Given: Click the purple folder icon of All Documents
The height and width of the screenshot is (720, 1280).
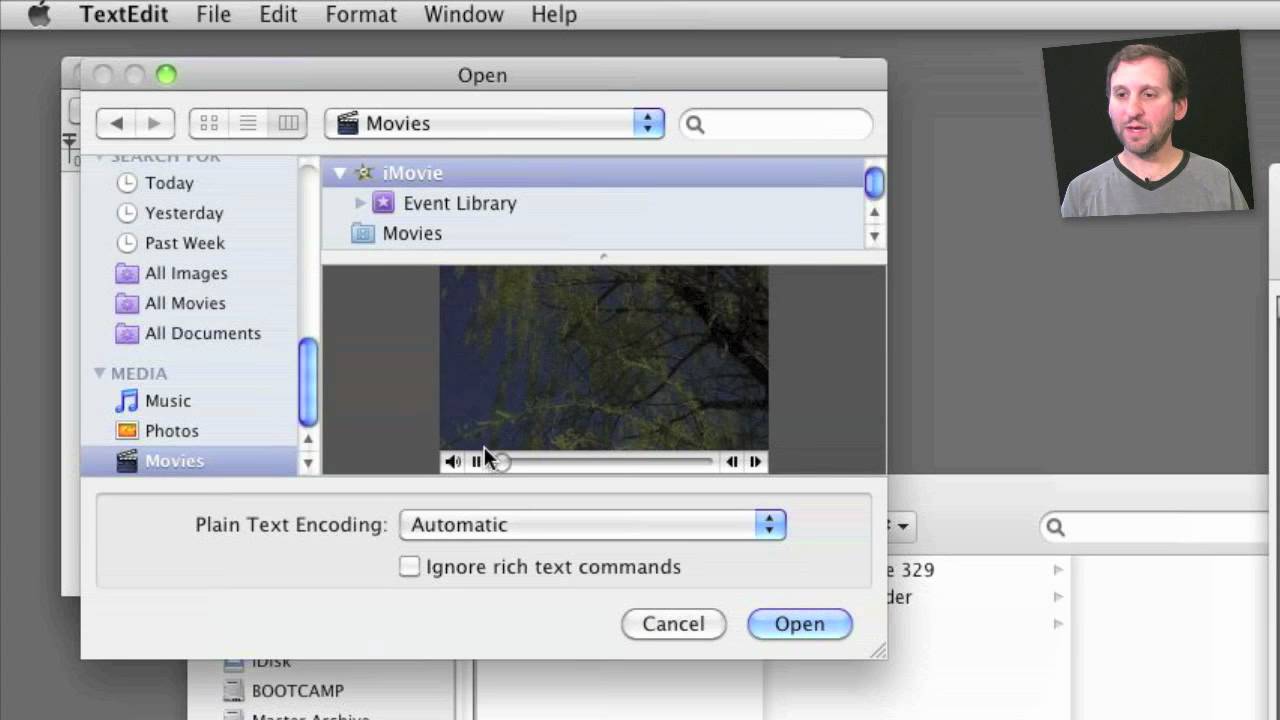Looking at the screenshot, I should point(126,333).
